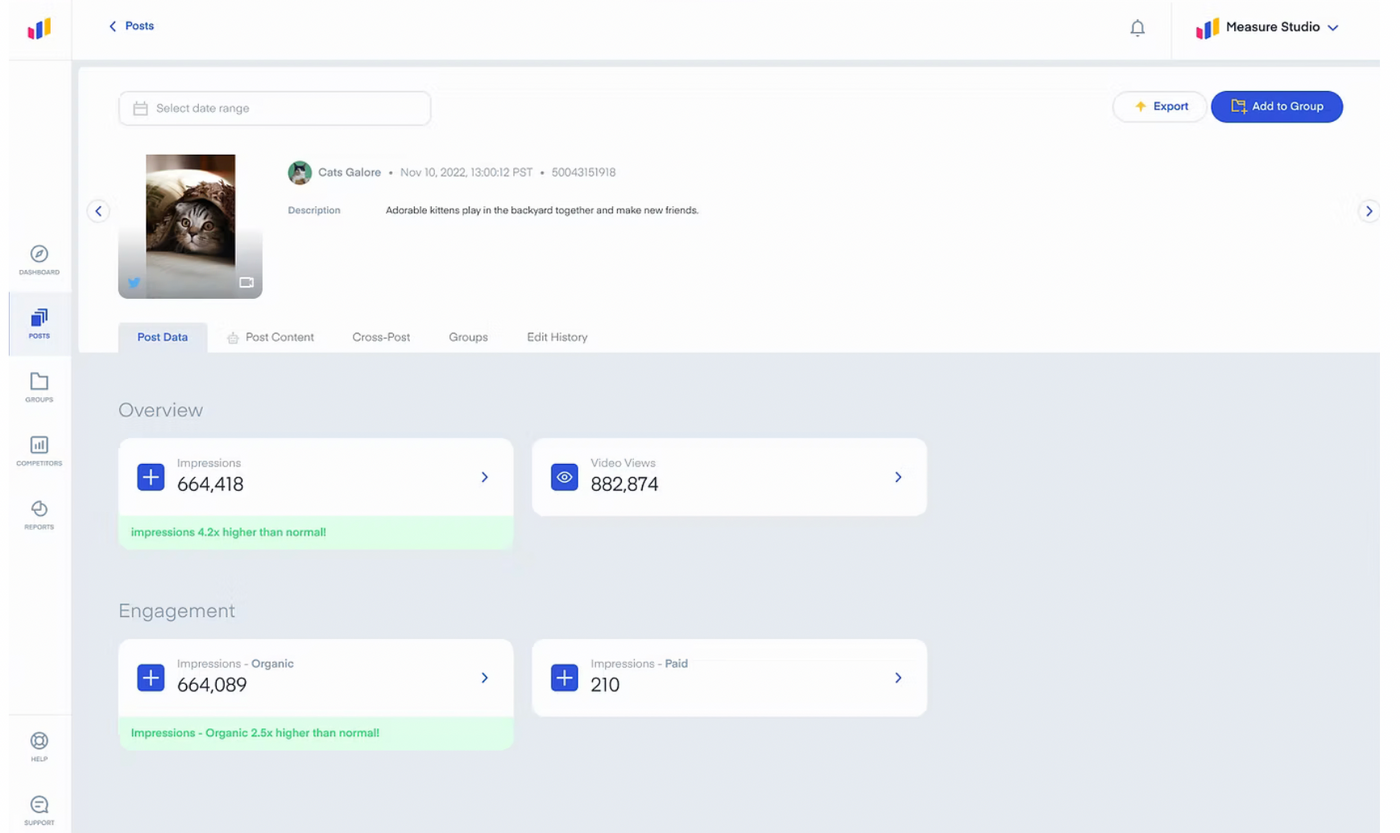Open the Measure Studio account dropdown
Image resolution: width=1400 pixels, height=833 pixels.
[1268, 28]
